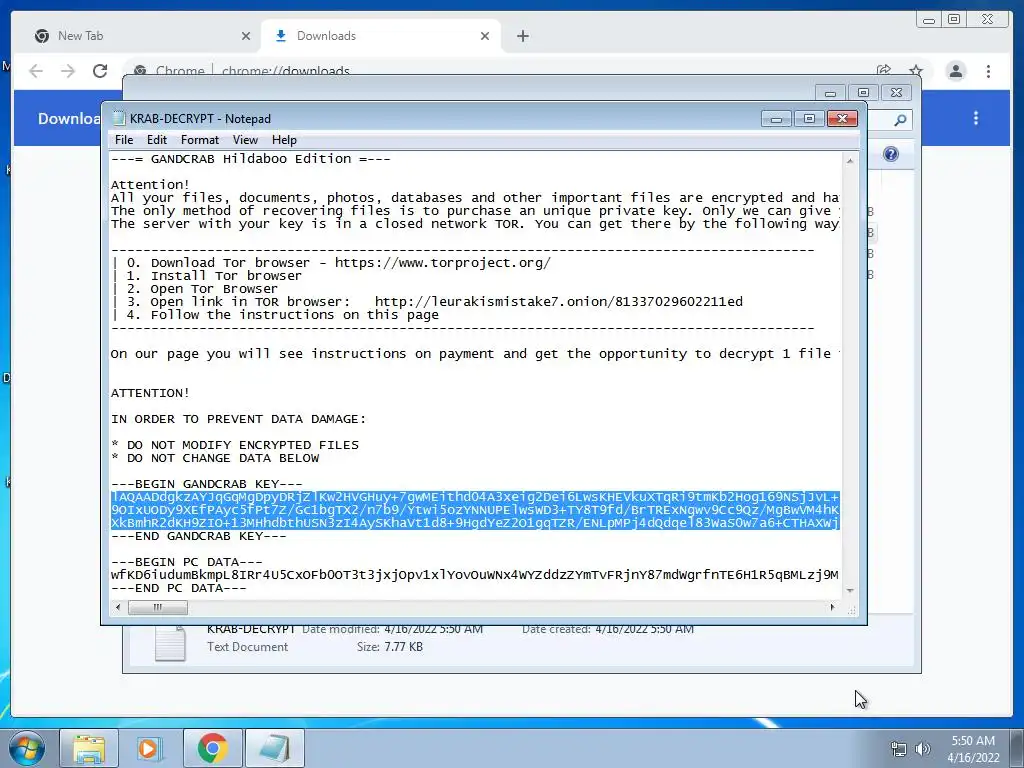Reload the Chrome page
This screenshot has width=1024, height=768.
point(100,71)
